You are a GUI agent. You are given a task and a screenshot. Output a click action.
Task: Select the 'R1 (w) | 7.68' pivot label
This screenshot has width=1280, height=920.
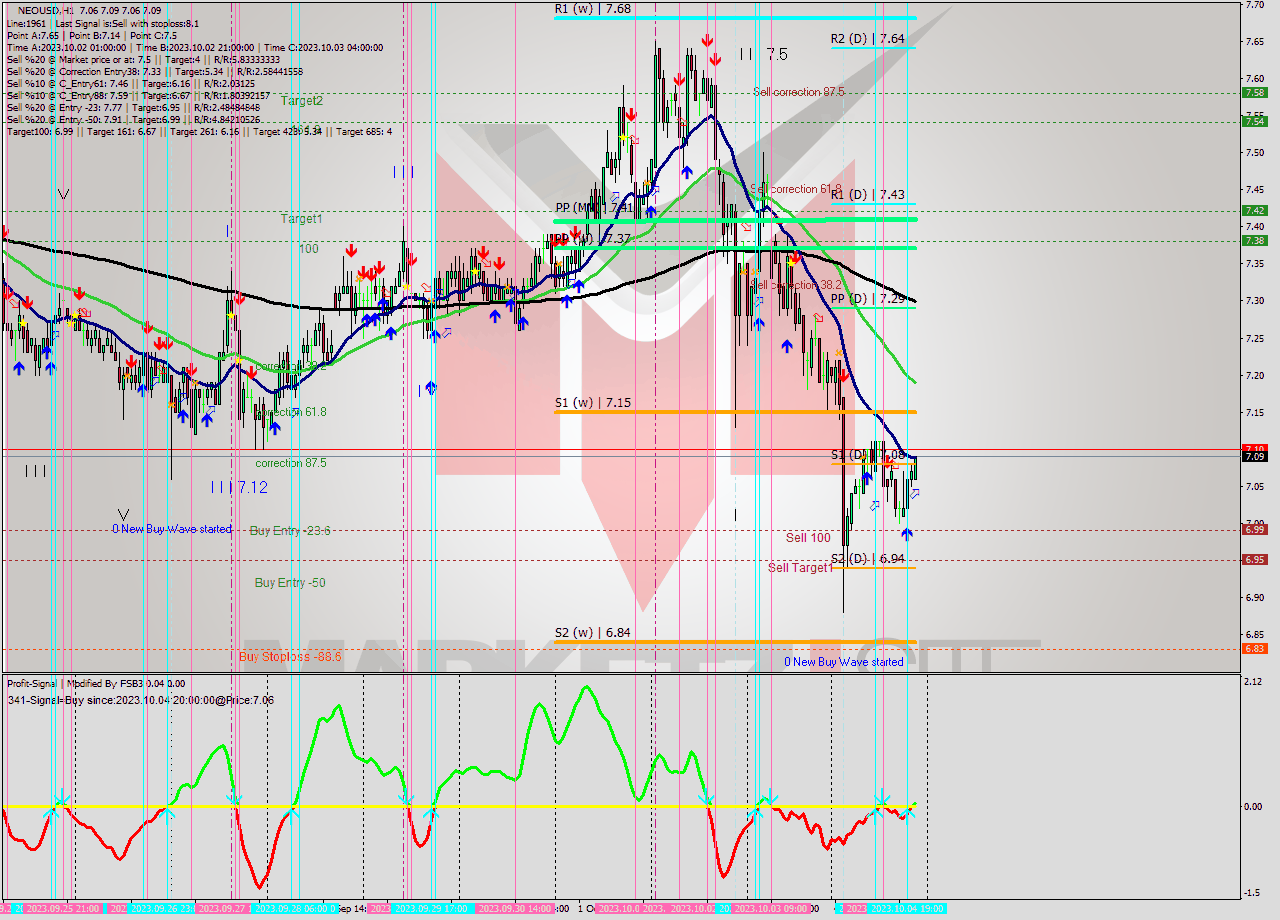point(593,8)
